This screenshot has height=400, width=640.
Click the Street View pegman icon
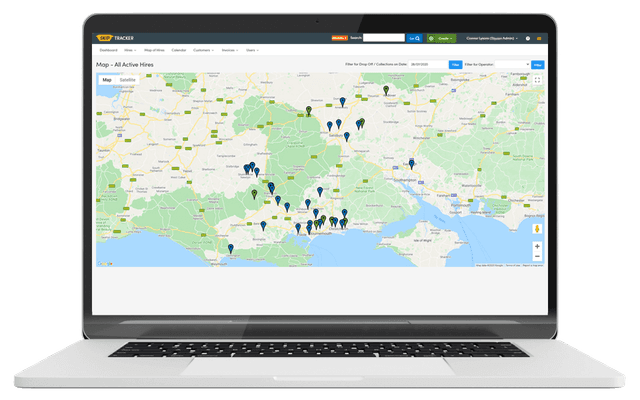[537, 226]
